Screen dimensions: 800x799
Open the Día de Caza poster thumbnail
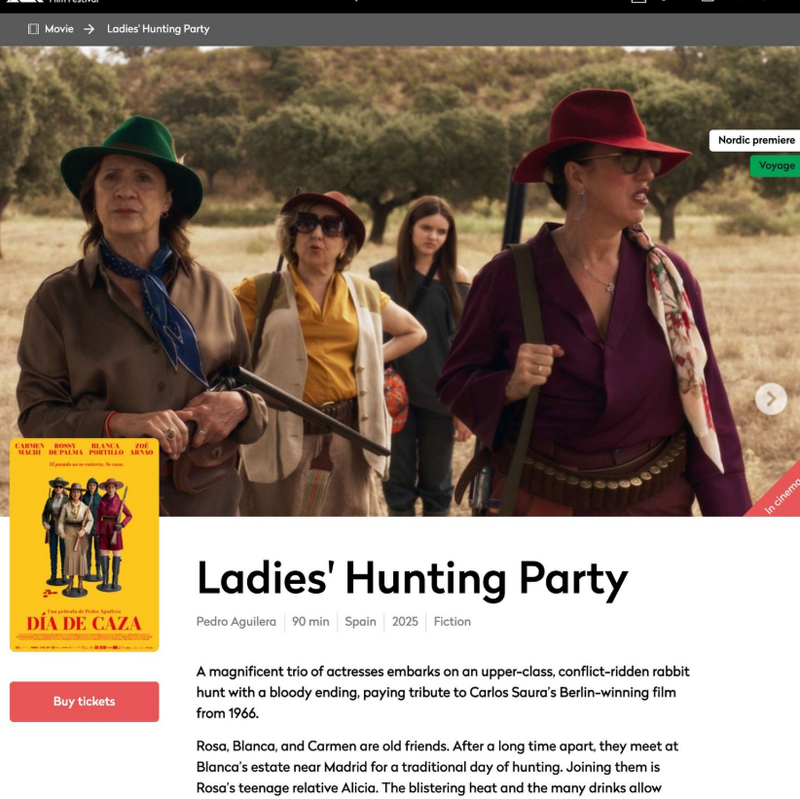[x=84, y=545]
